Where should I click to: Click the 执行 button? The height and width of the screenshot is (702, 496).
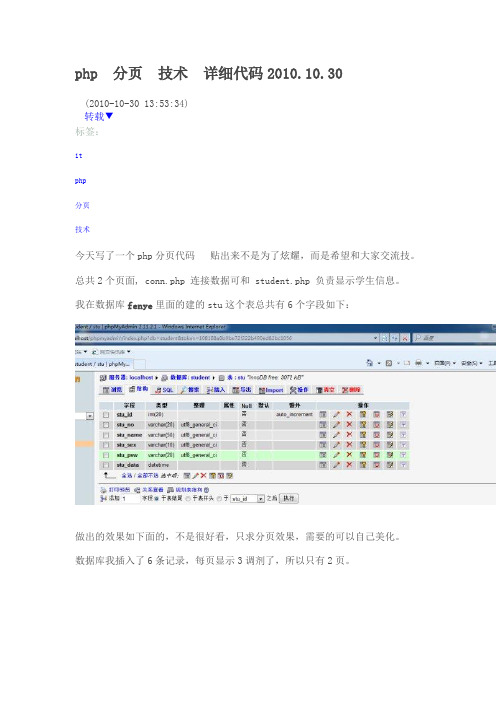[x=289, y=498]
